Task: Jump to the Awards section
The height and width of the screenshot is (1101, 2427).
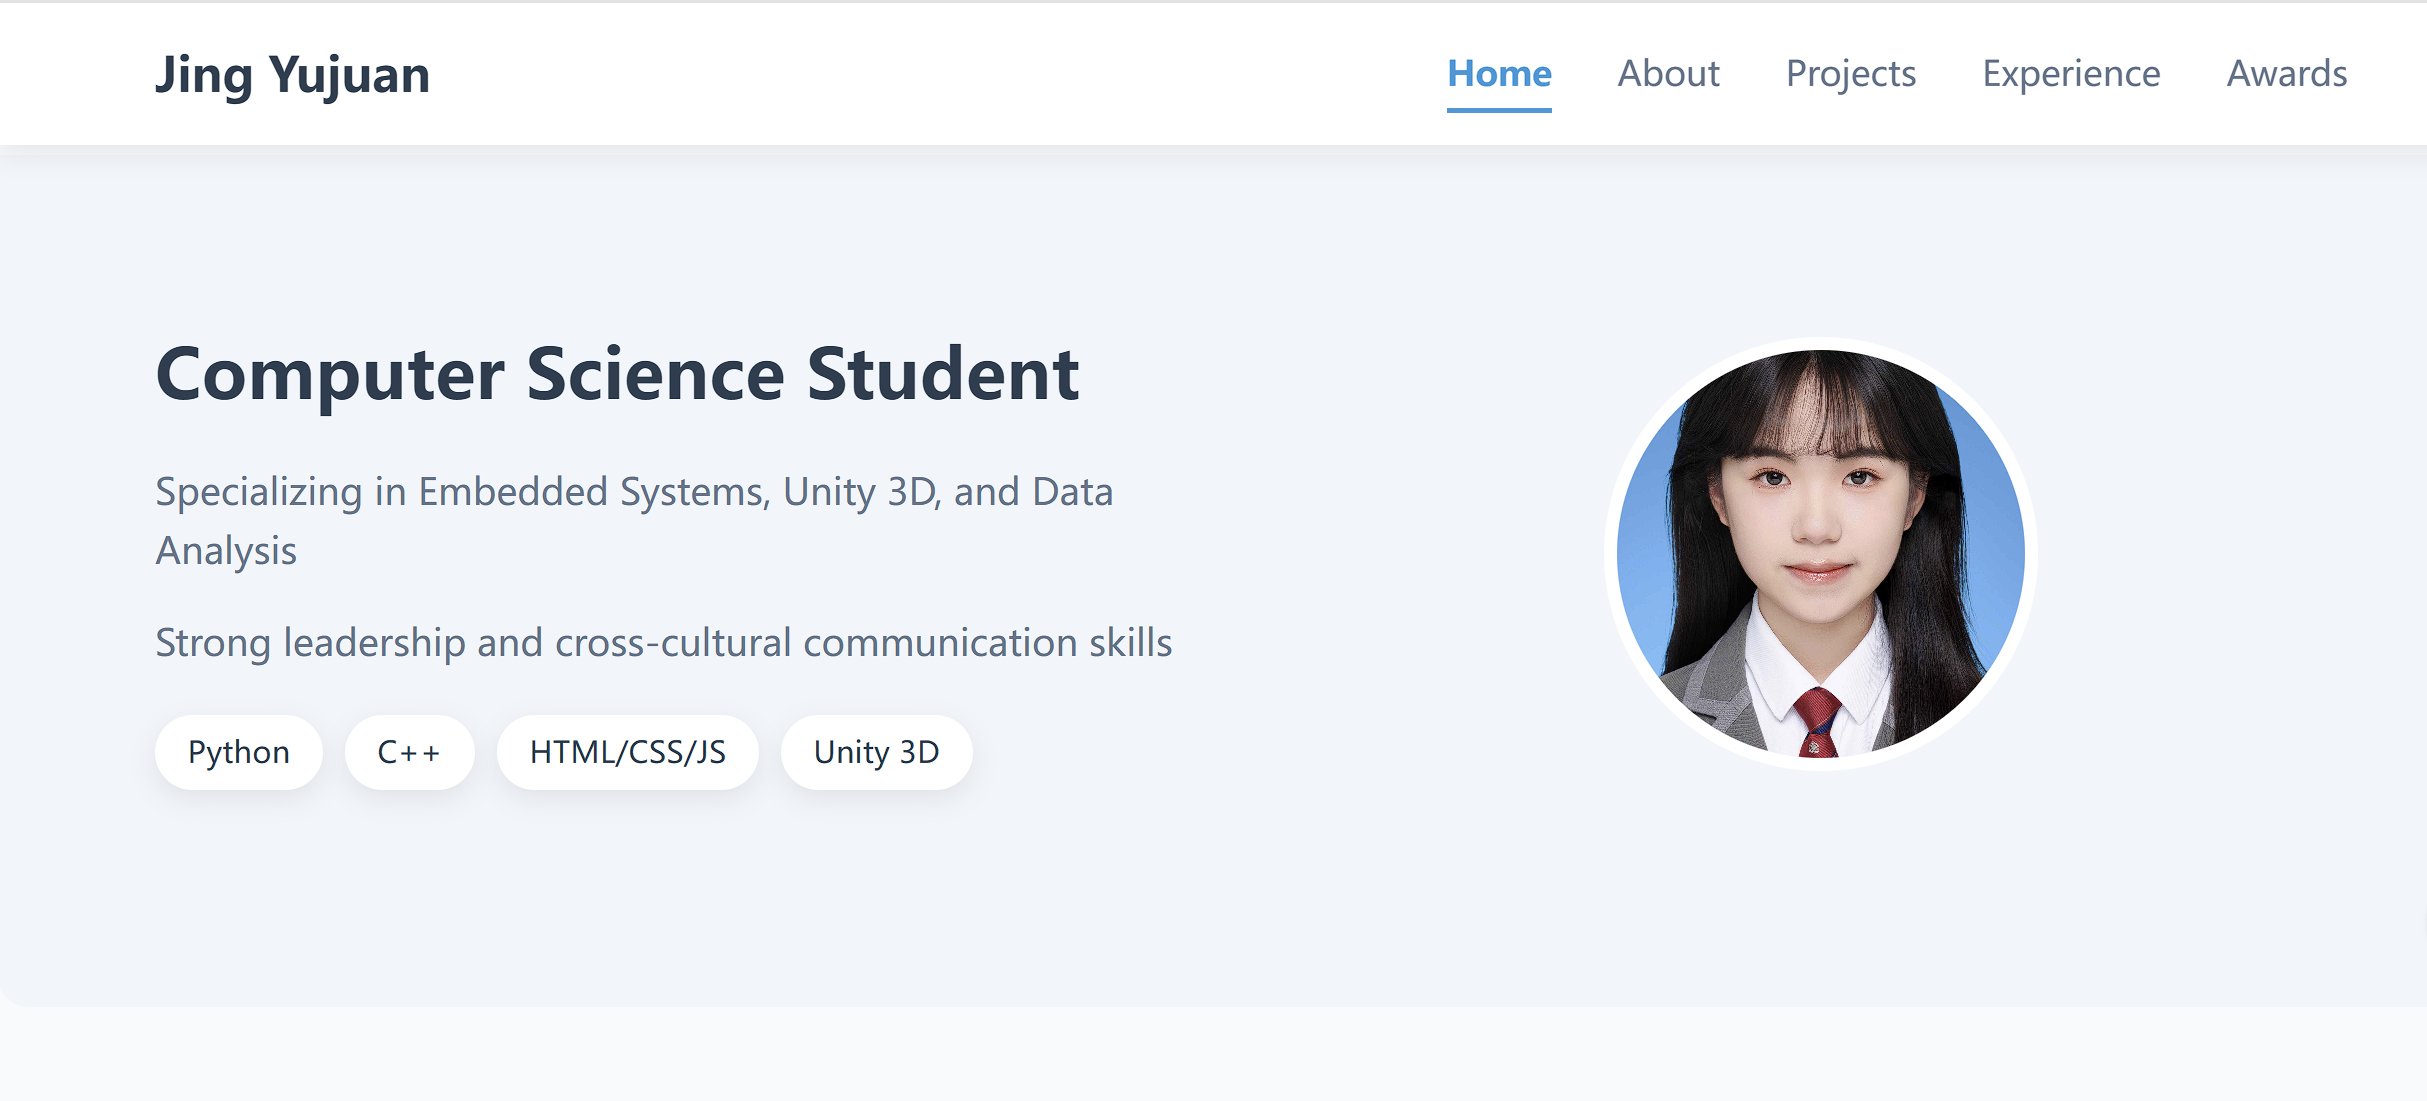Action: pyautogui.click(x=2286, y=73)
